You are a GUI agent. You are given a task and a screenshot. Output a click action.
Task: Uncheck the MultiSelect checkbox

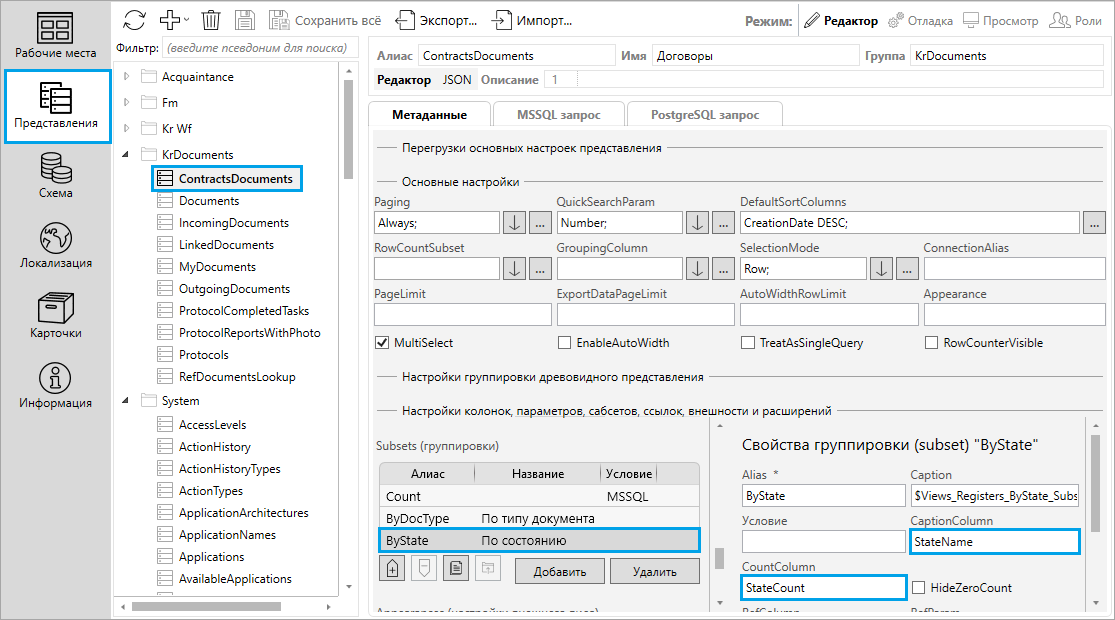click(381, 343)
